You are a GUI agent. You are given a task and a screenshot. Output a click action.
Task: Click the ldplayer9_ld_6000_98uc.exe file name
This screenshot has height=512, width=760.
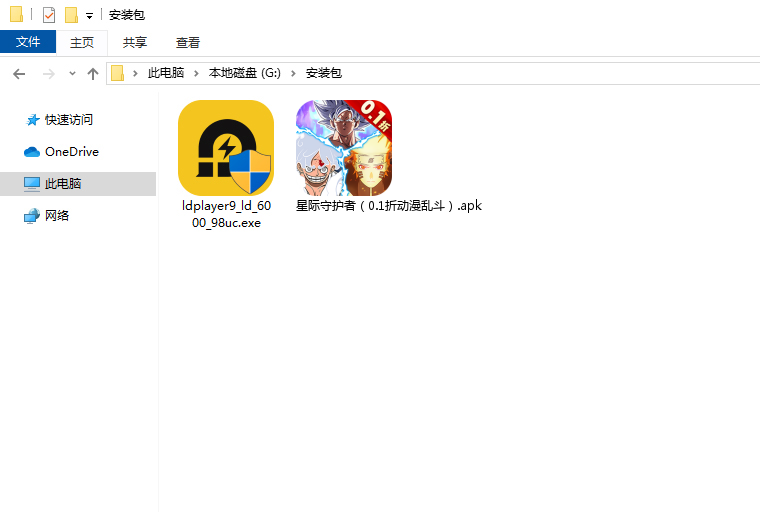click(226, 214)
